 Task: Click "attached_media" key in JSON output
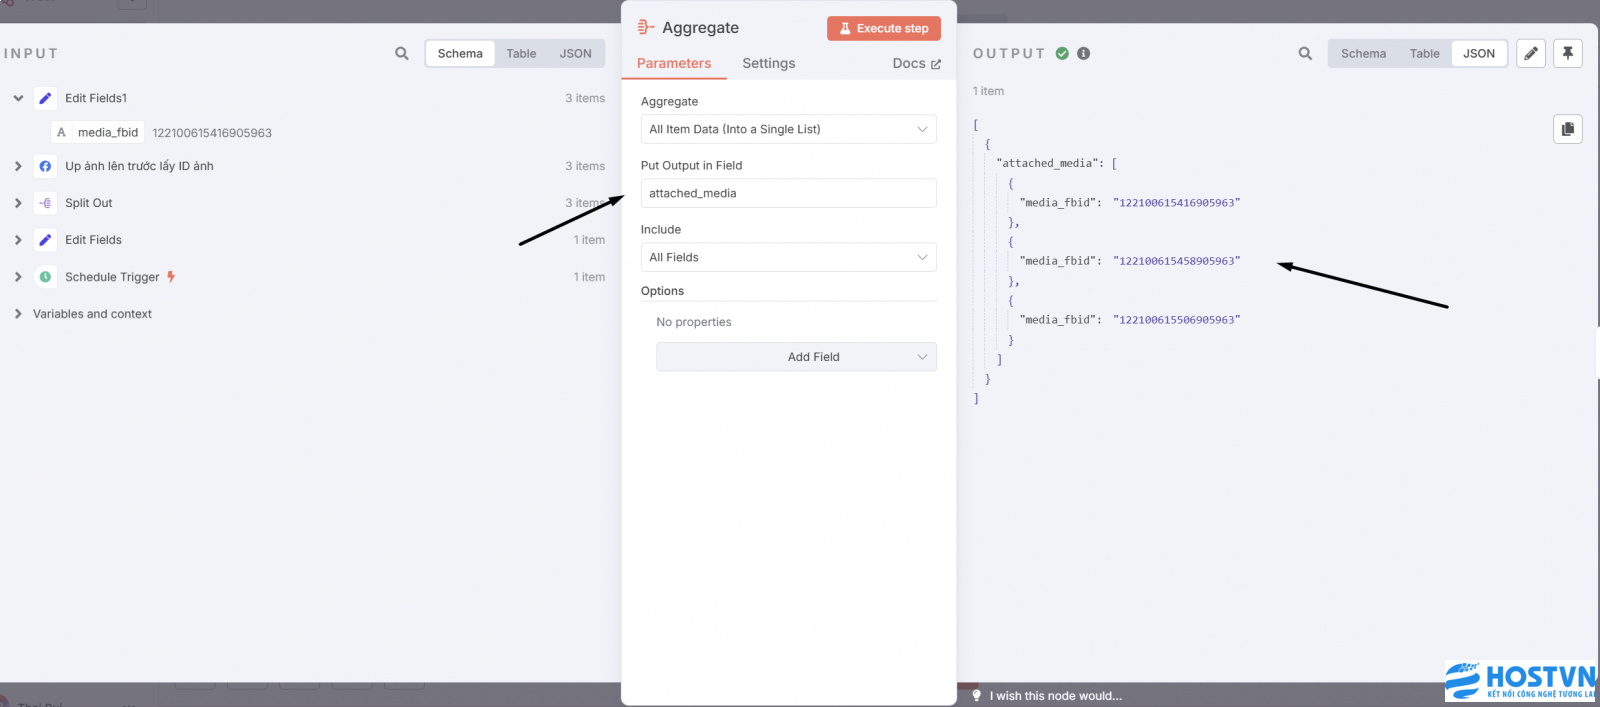pos(1050,163)
